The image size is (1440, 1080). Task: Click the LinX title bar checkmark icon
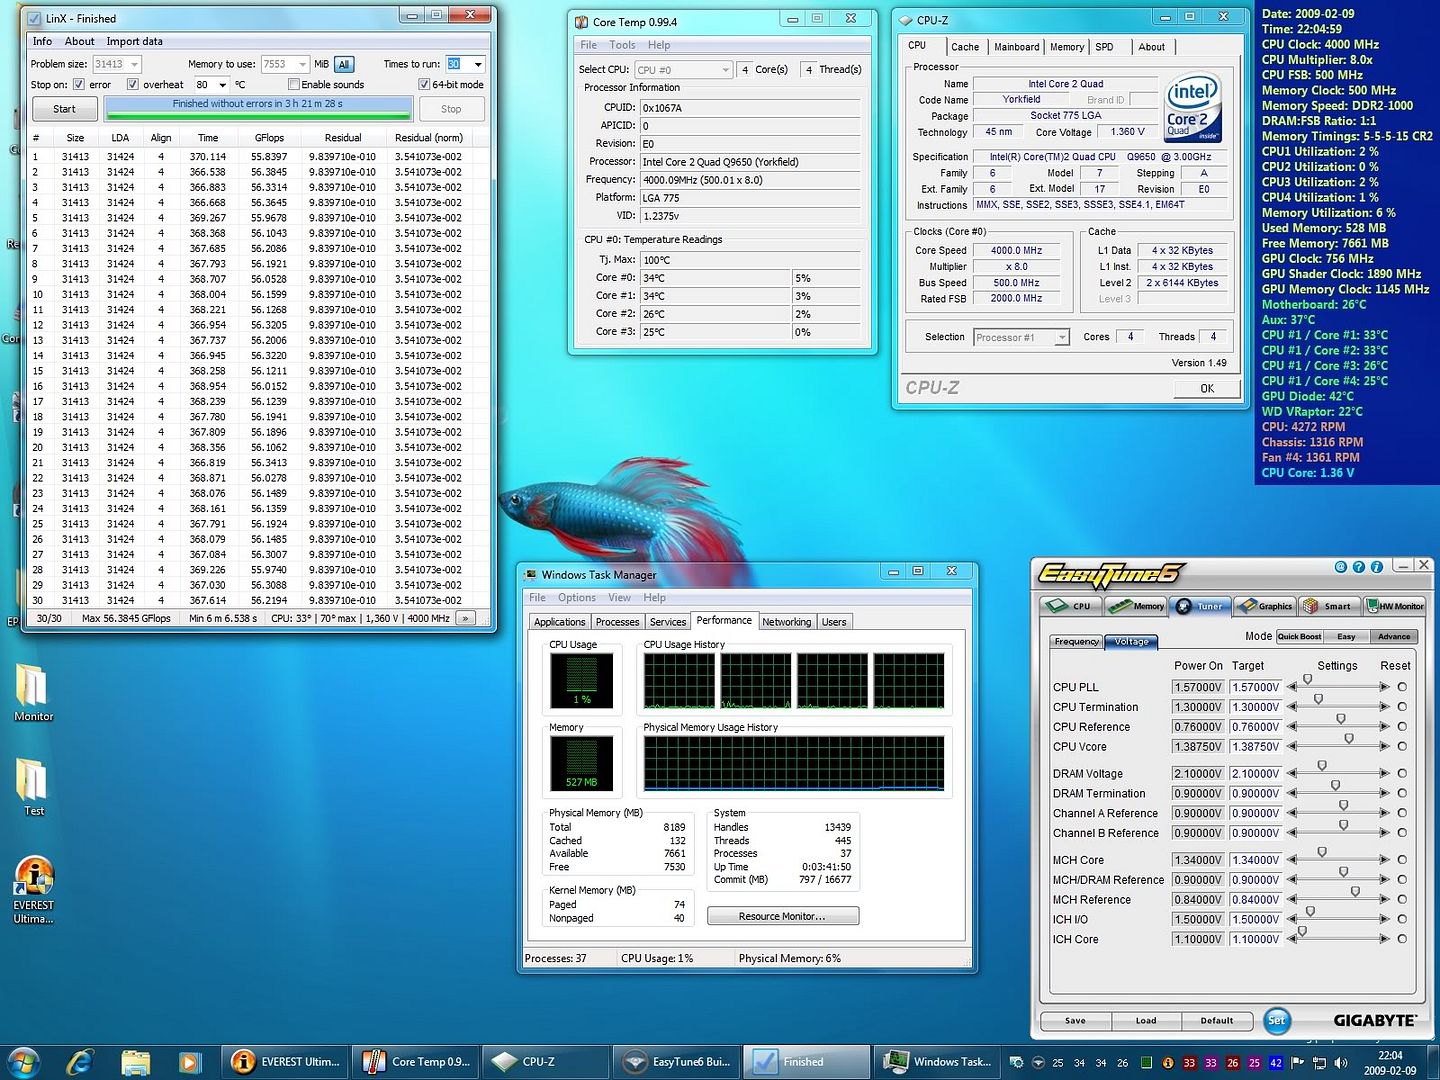[x=34, y=18]
